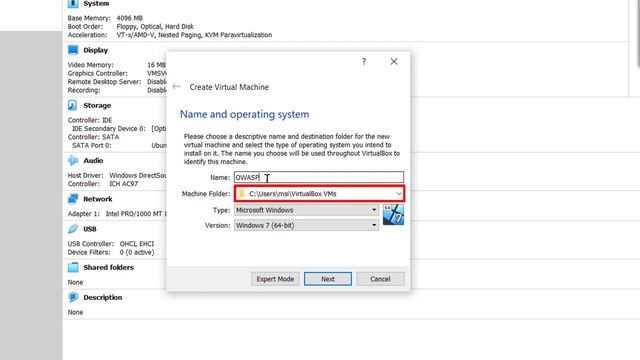Open the Machine Folder dropdown
The width and height of the screenshot is (640, 360).
point(398,193)
